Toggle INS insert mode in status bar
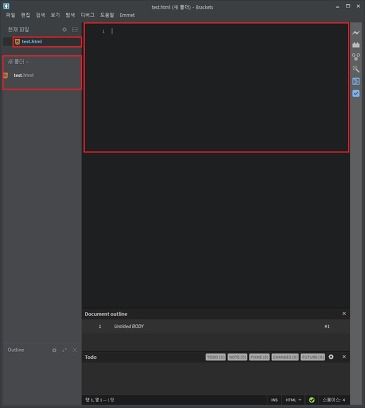The width and height of the screenshot is (365, 408). [x=274, y=400]
